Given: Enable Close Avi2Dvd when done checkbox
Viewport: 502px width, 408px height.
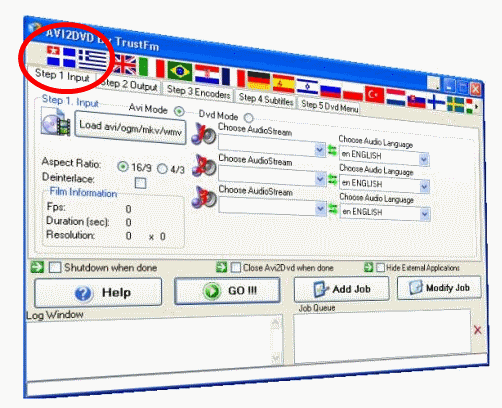Looking at the screenshot, I should tap(236, 267).
